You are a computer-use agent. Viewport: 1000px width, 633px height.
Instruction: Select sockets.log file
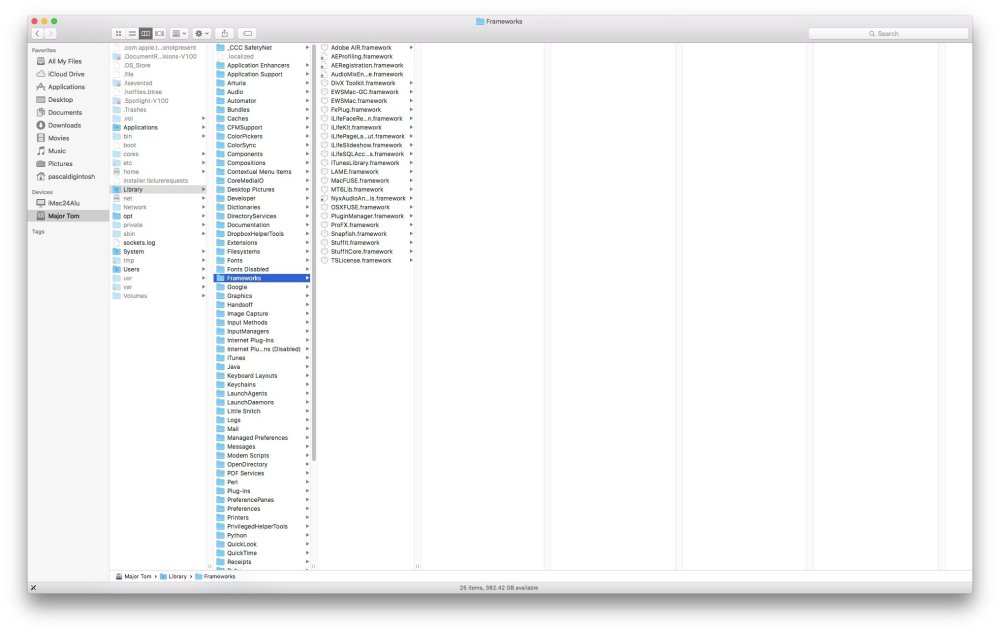pos(159,242)
